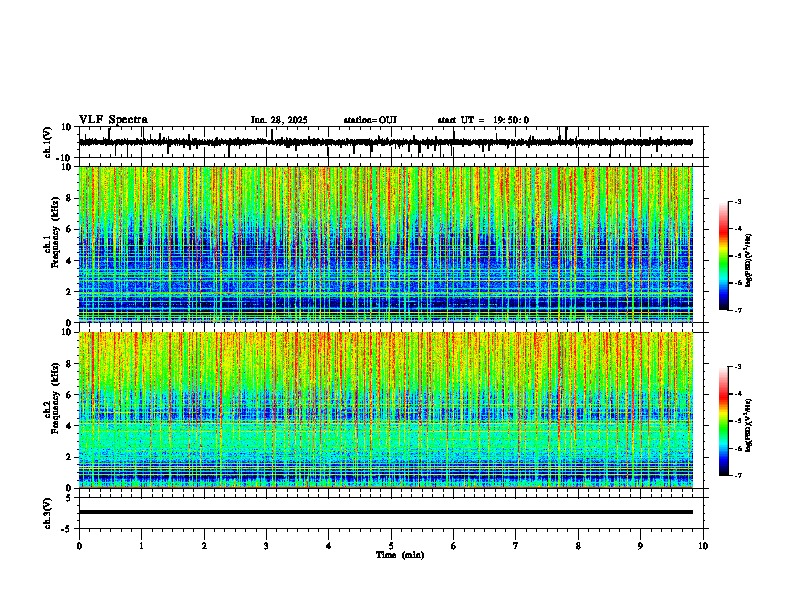This screenshot has height=612, width=792.
Task: Click the ch.3 flat voltage trace panel
Action: [393, 513]
